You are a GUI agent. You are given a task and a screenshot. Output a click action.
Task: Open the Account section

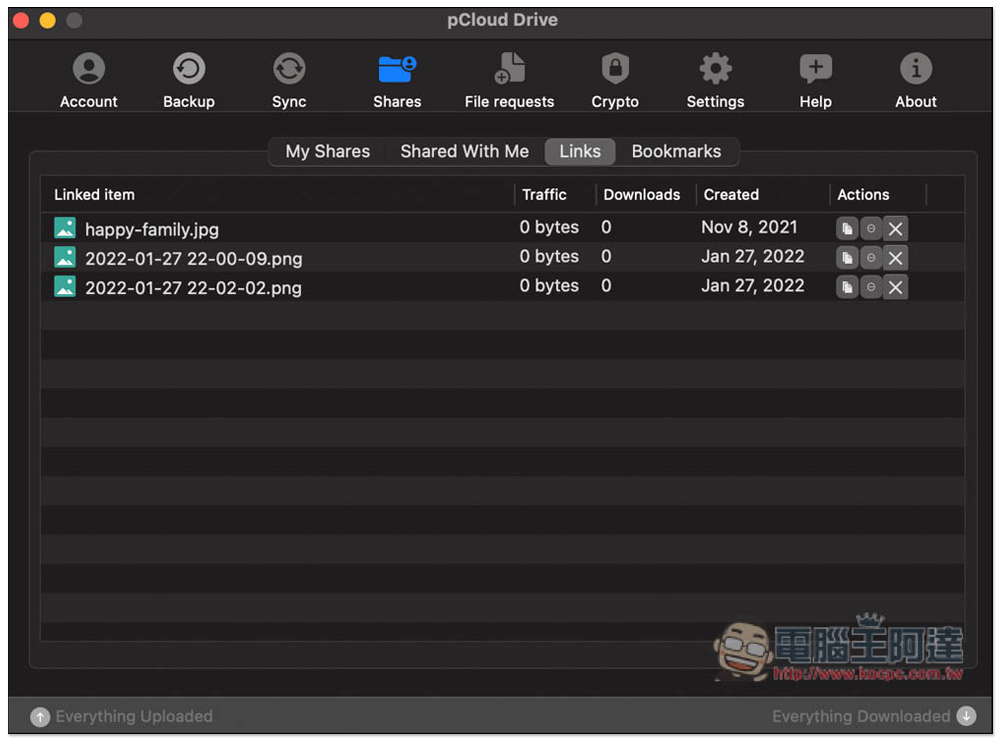coord(89,80)
